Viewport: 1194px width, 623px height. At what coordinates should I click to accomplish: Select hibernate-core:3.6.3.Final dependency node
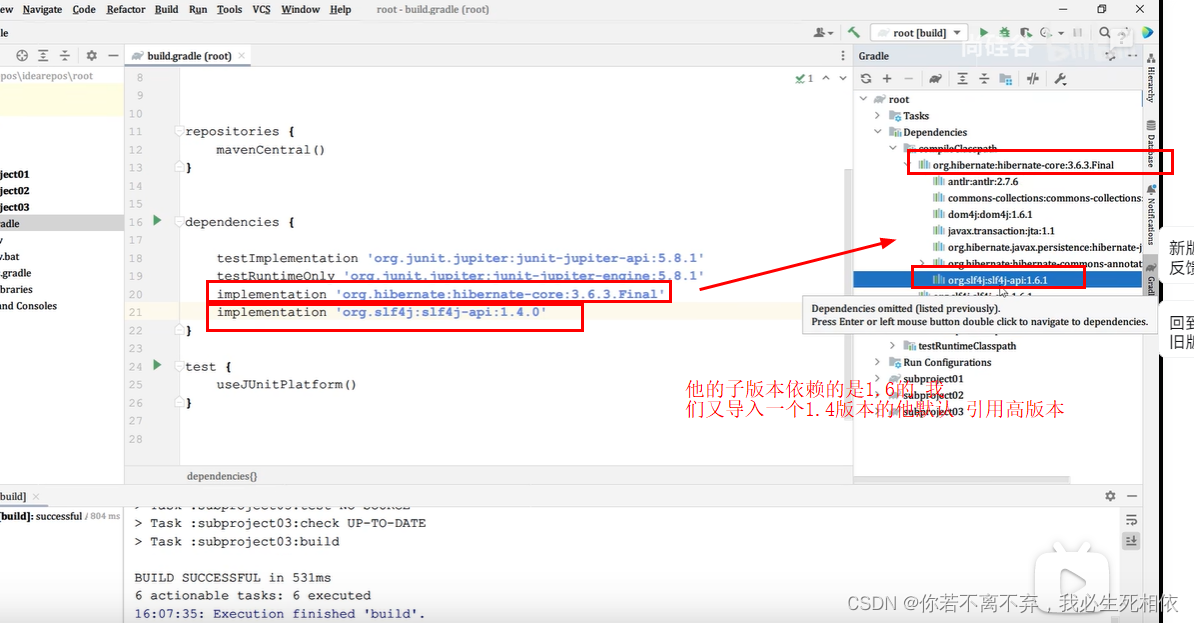coord(1023,165)
